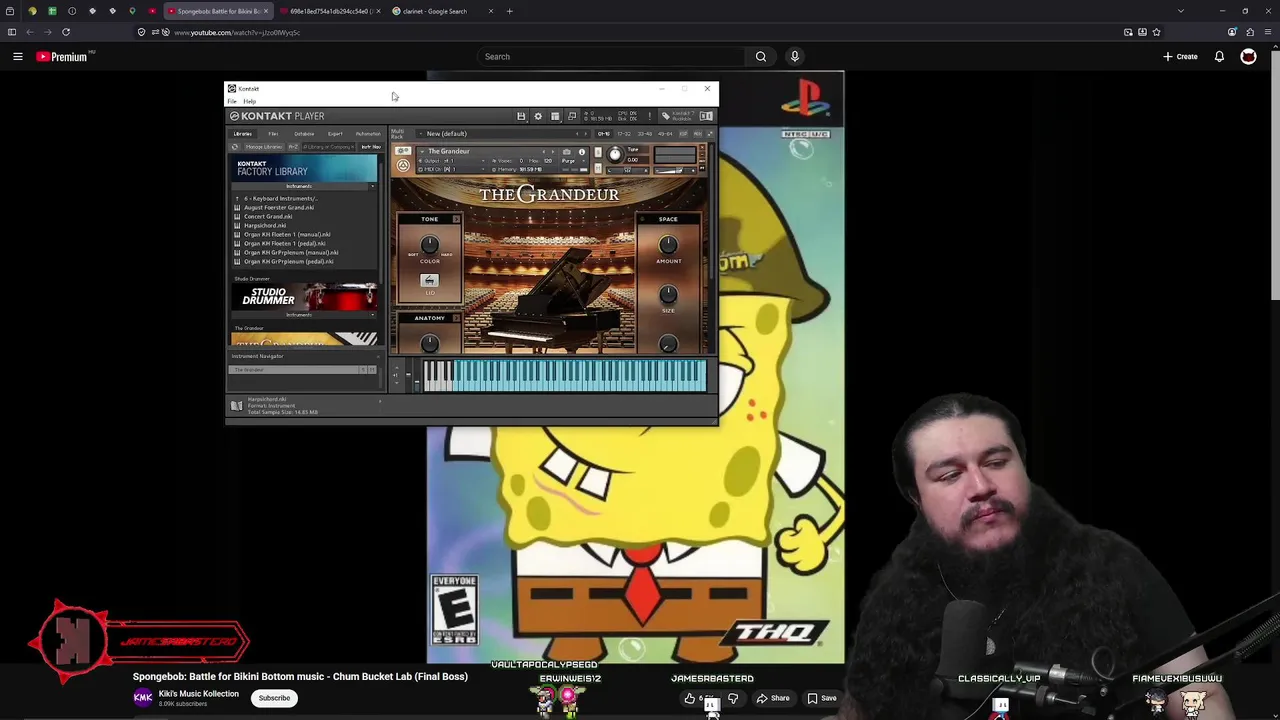Open the MIDI Ch dropdown
1280x720 pixels.
[483, 169]
